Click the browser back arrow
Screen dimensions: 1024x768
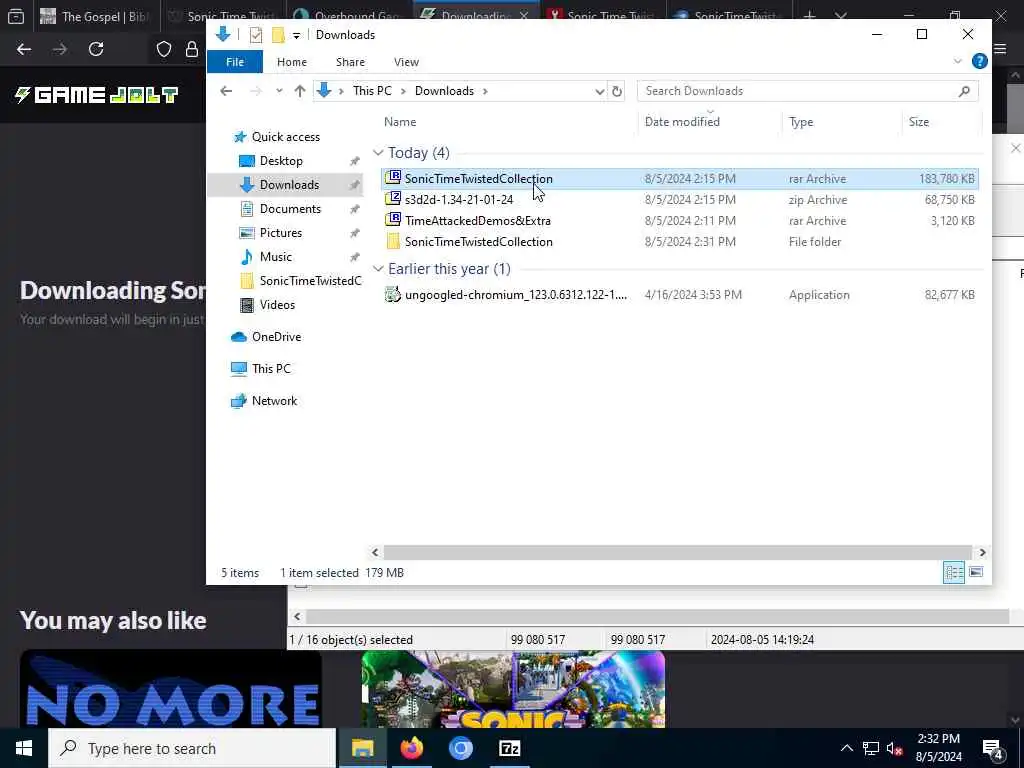tap(24, 49)
